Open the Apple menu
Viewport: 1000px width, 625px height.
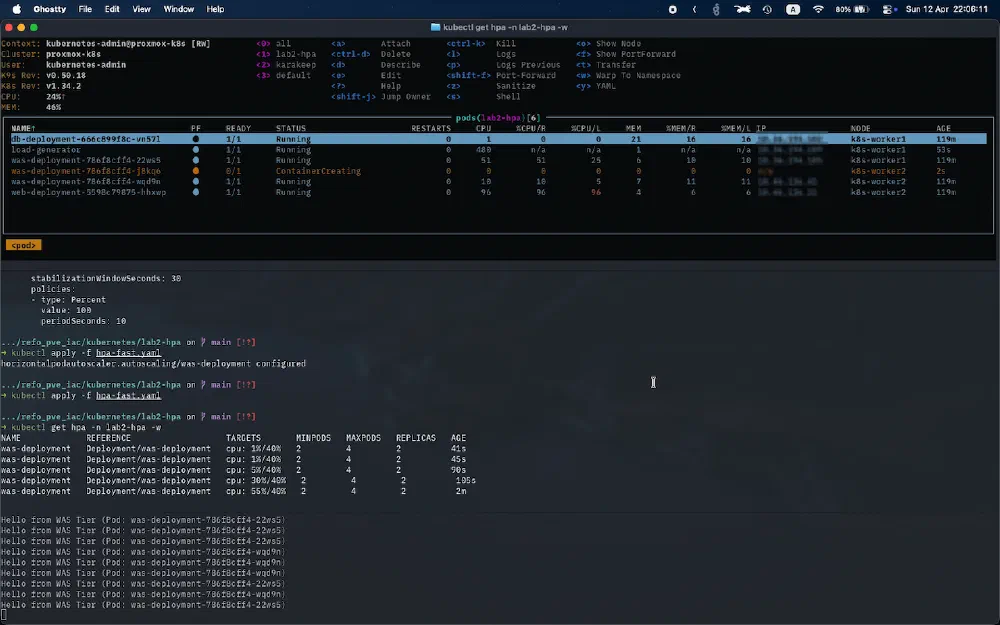click(16, 9)
